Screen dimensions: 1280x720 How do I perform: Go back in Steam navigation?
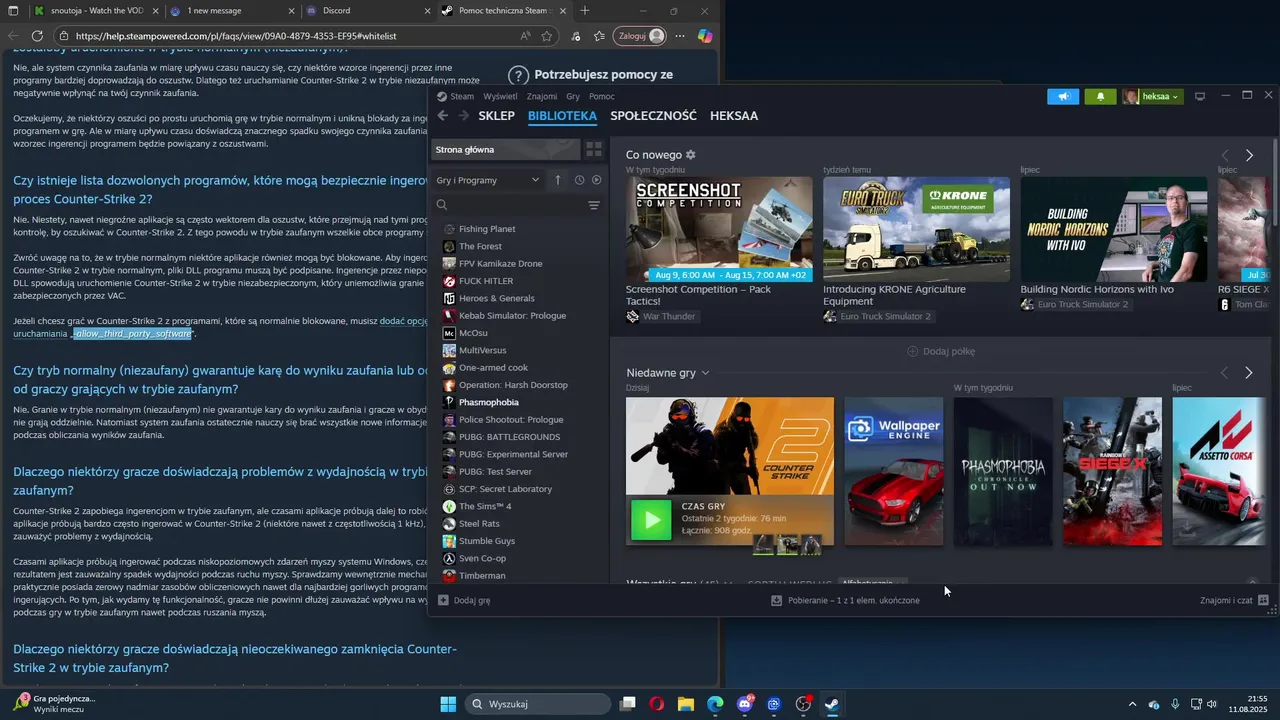tap(443, 116)
